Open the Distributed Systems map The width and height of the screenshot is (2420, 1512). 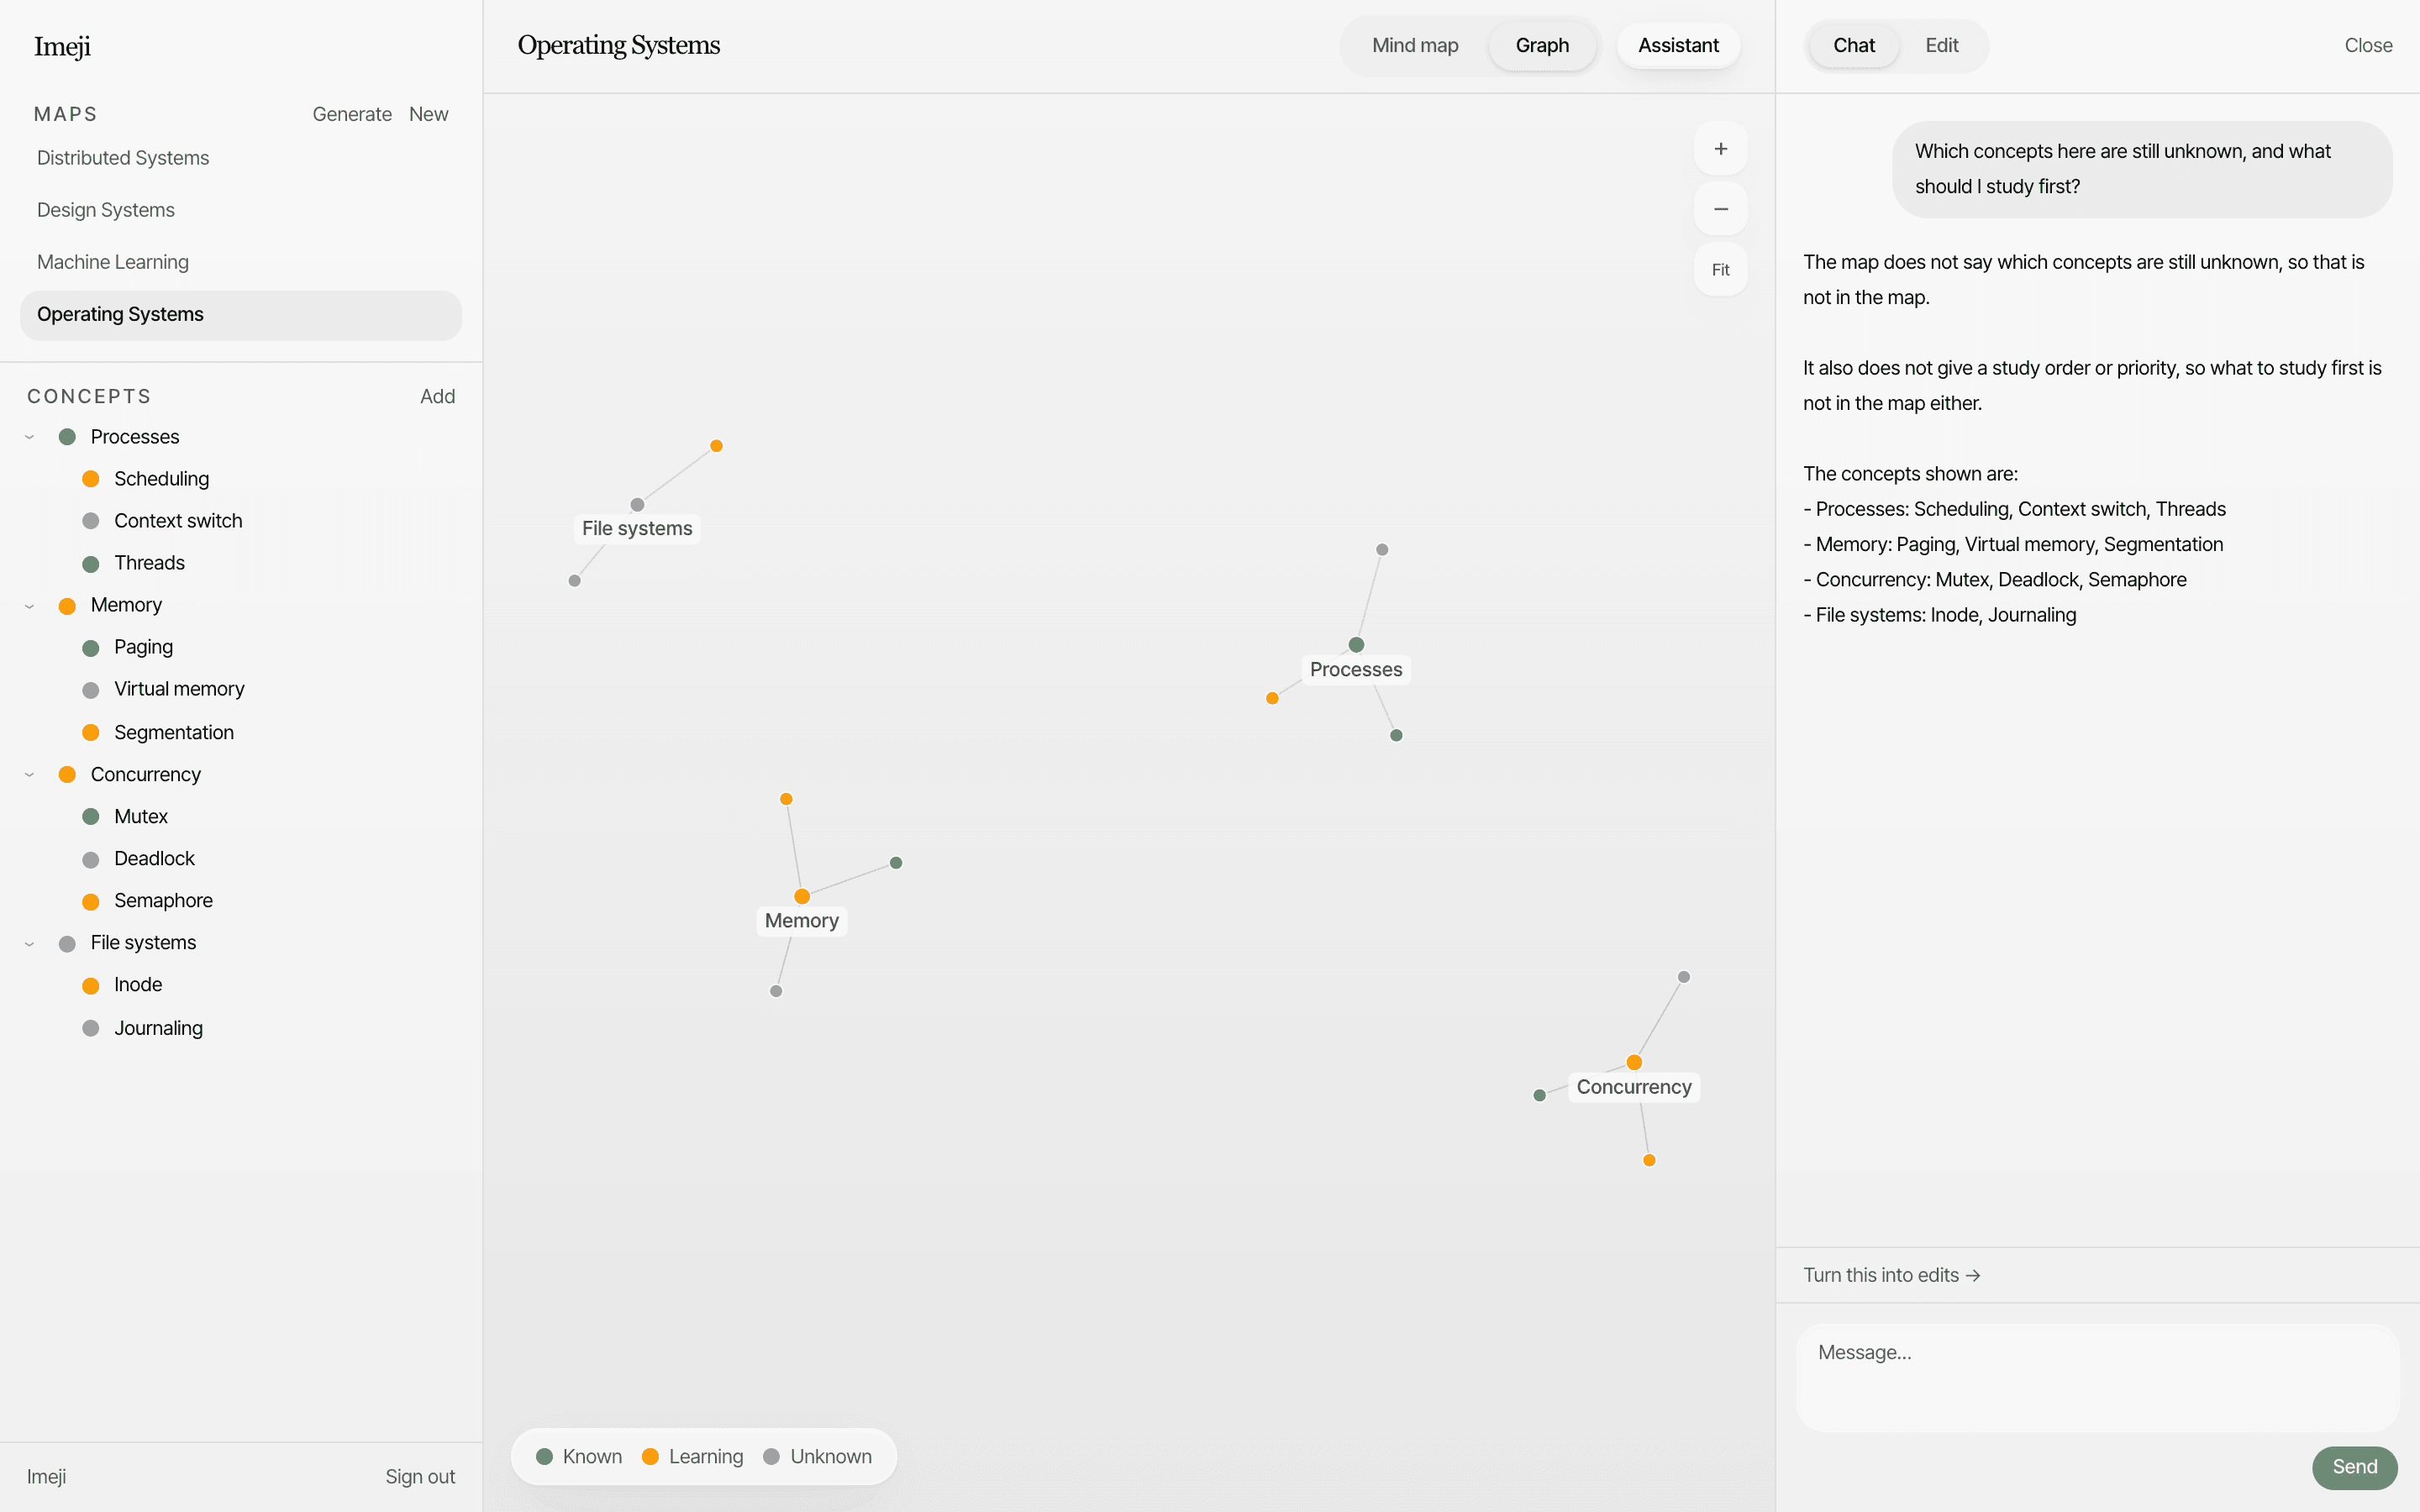coord(241,158)
